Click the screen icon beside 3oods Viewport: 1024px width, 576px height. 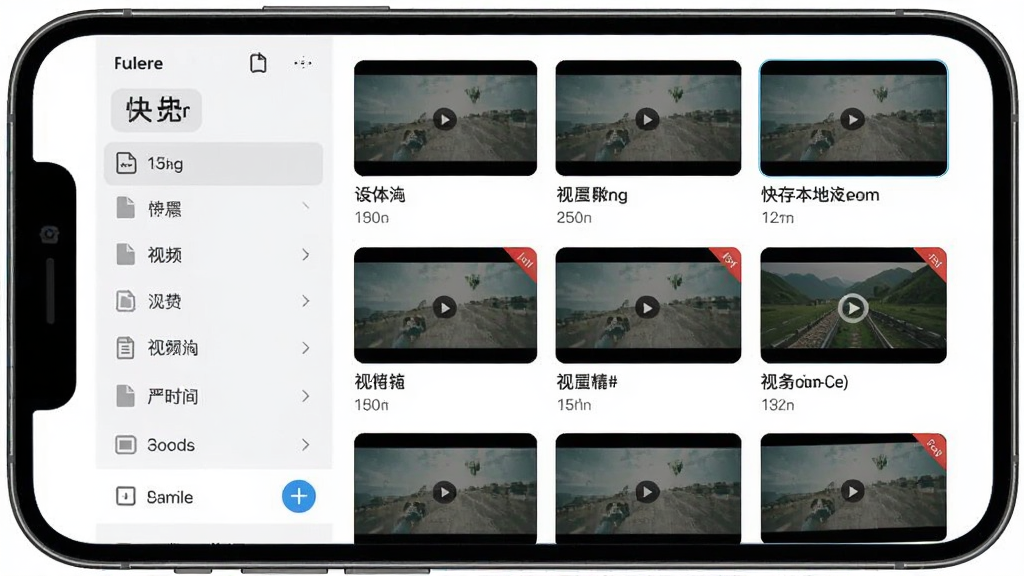(x=125, y=445)
